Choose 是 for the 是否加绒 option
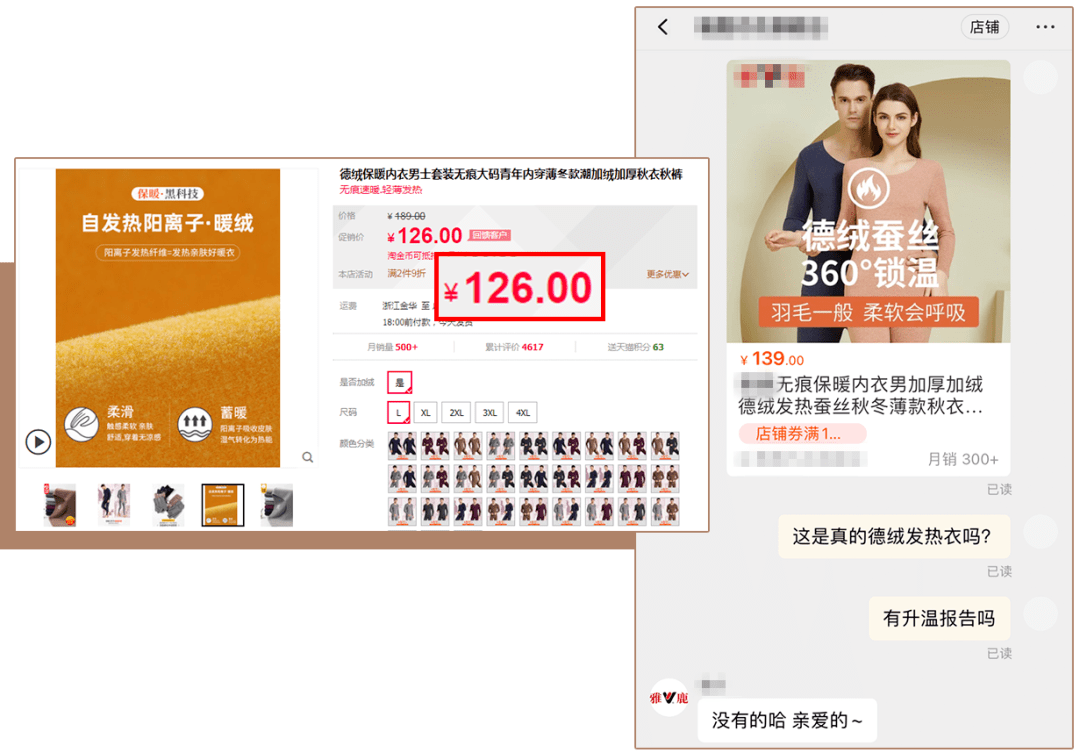Viewport: 1080px width, 753px height. pos(400,381)
